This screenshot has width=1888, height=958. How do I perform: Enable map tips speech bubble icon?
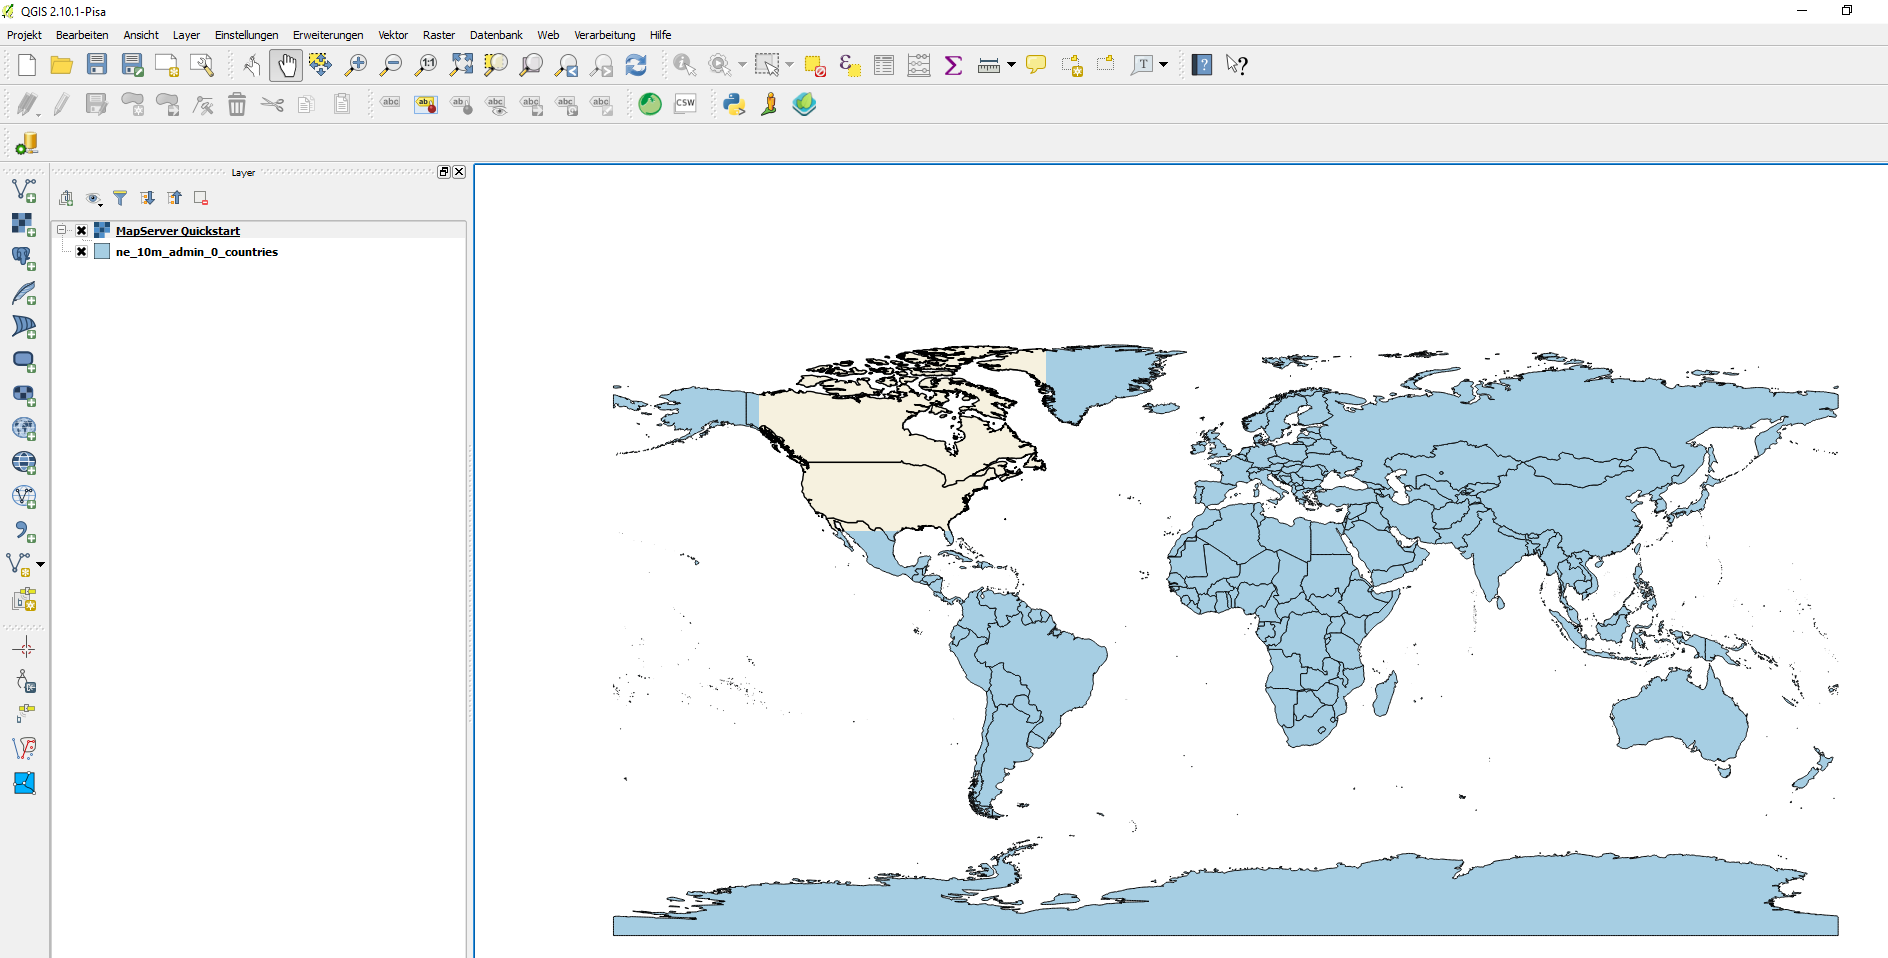[1037, 65]
